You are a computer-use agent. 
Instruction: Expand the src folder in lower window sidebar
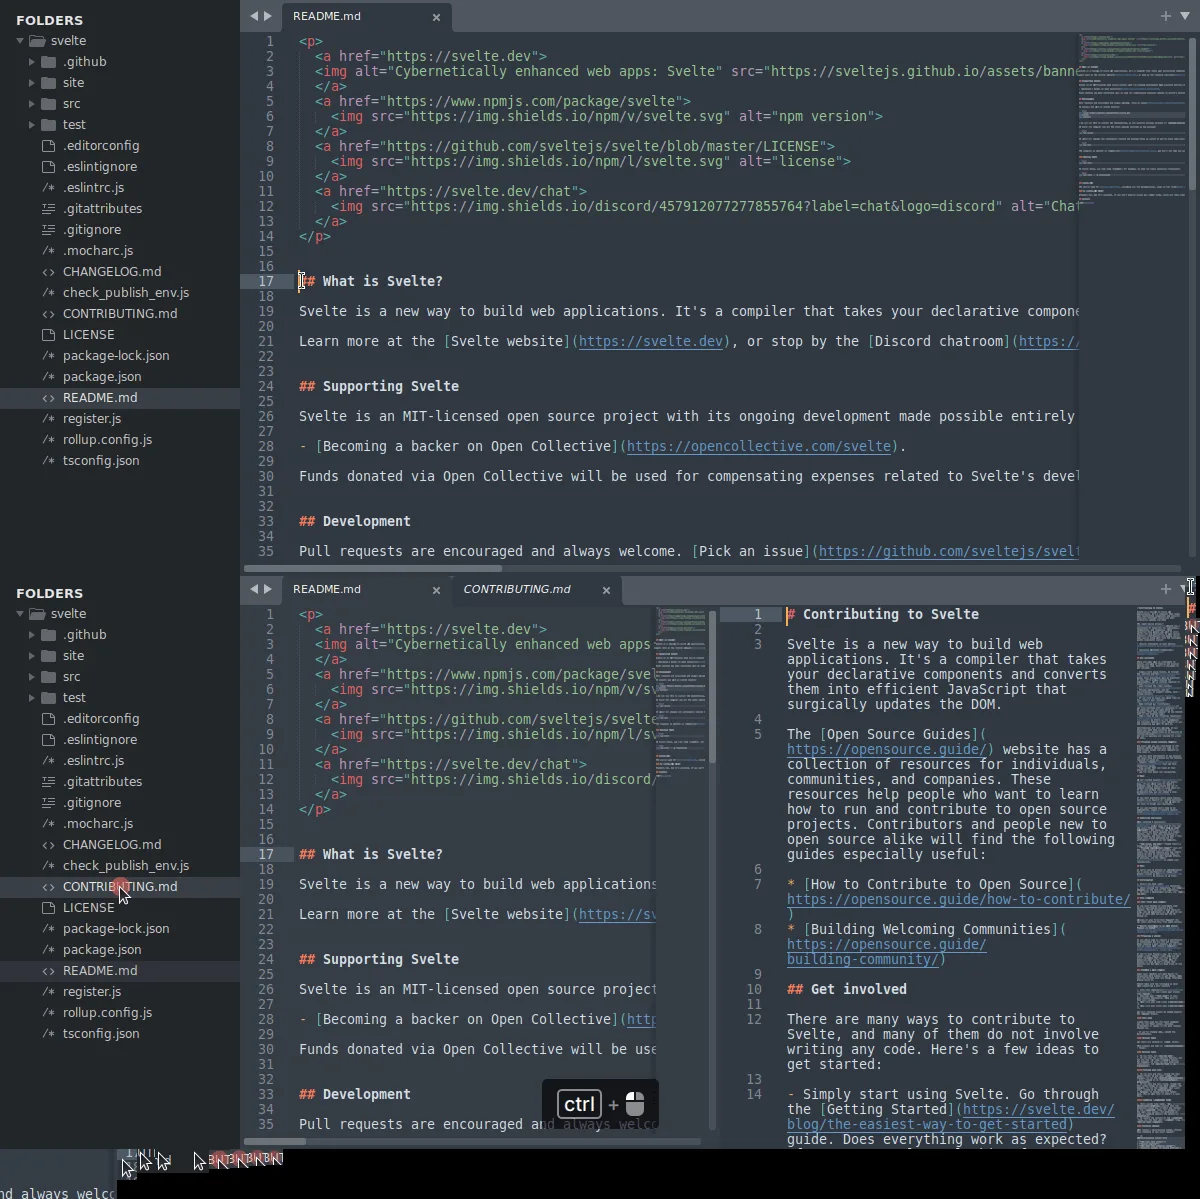[x=32, y=677]
